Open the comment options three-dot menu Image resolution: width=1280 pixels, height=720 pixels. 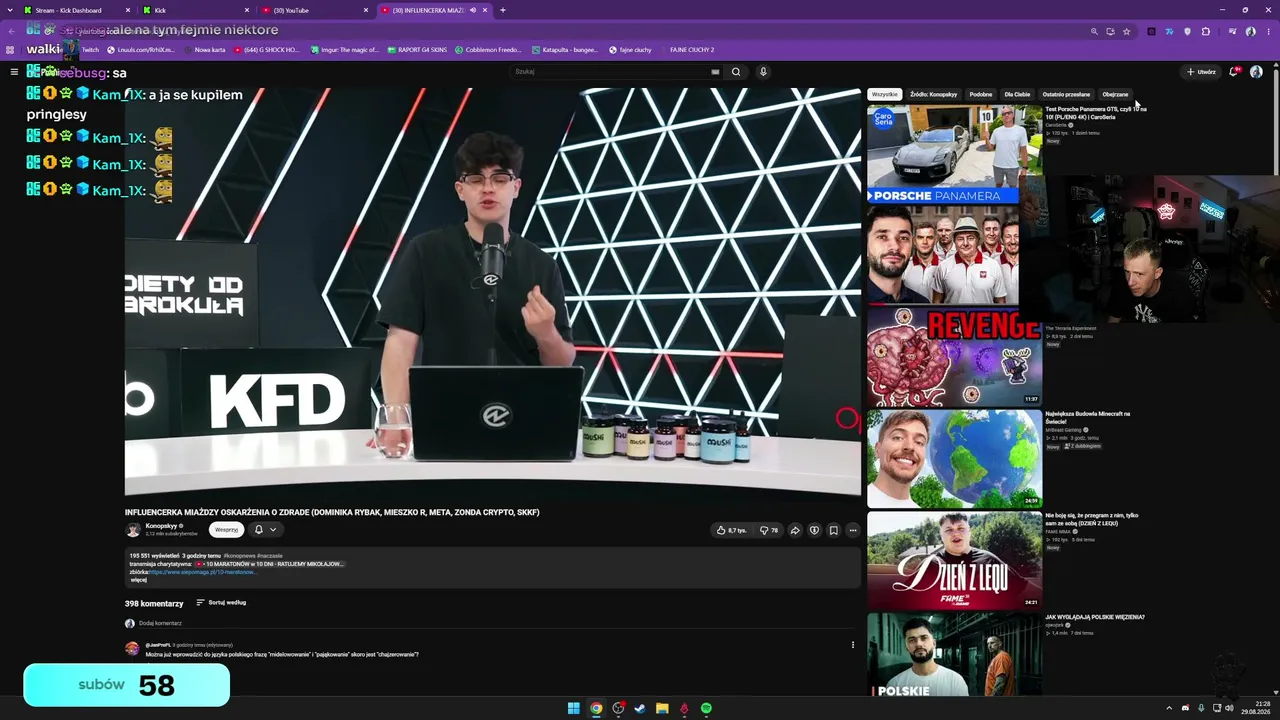[853, 645]
